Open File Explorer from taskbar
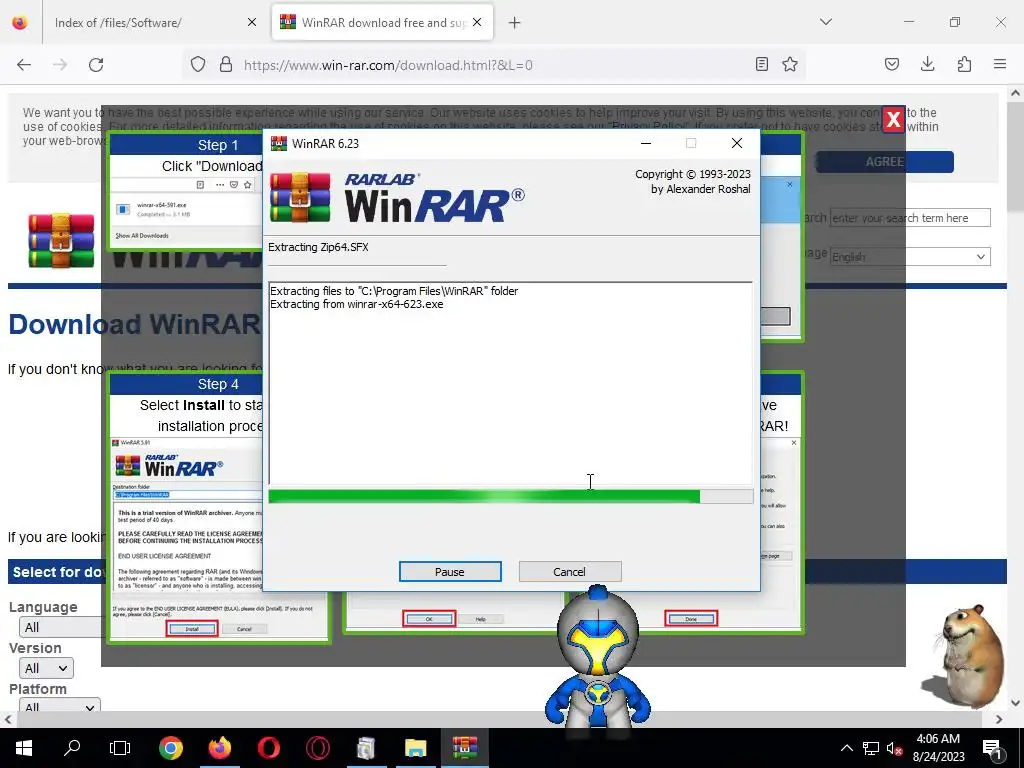Screen dimensions: 1024x768 (415, 748)
